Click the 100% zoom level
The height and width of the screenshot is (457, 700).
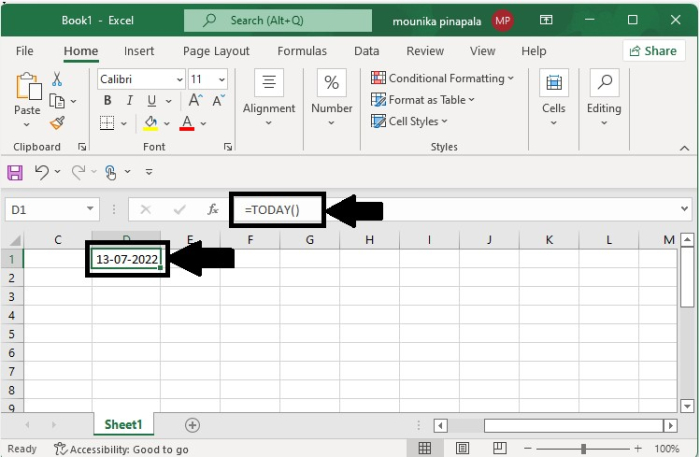(x=667, y=449)
